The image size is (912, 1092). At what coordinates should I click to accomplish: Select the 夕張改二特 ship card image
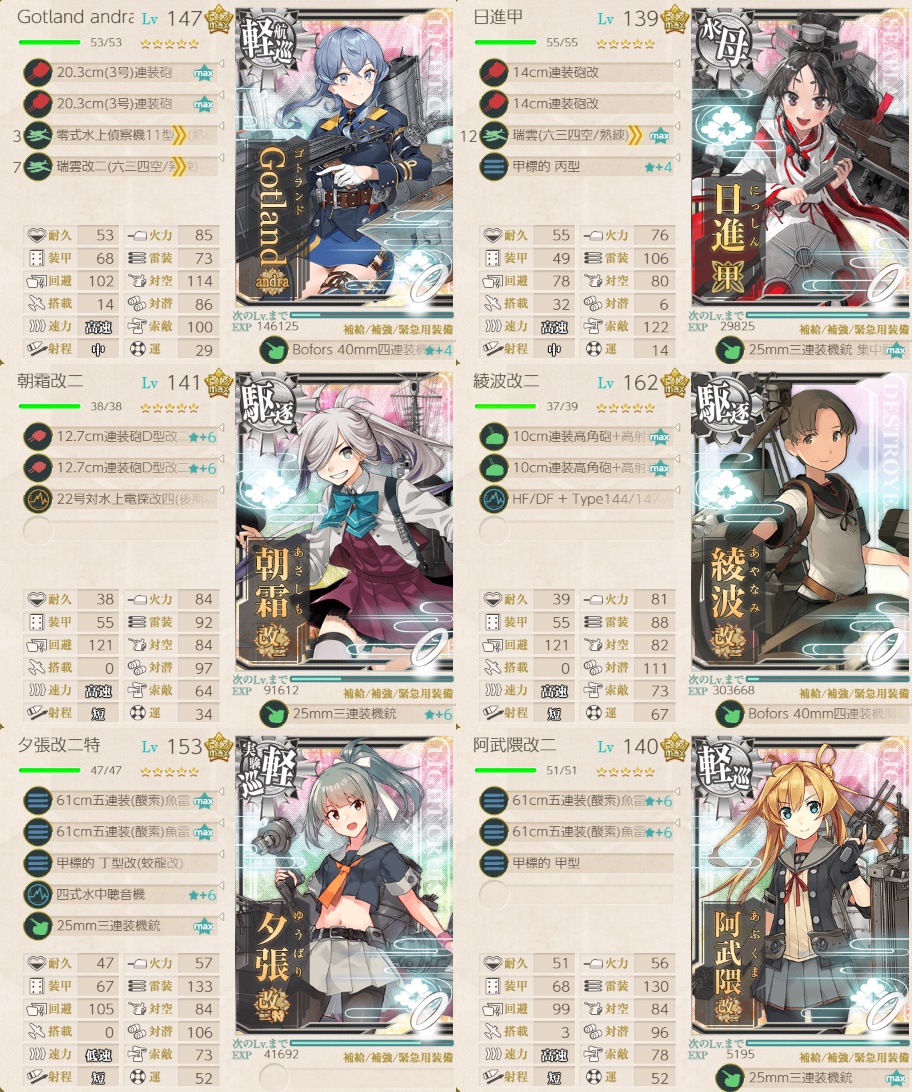pyautogui.click(x=345, y=887)
